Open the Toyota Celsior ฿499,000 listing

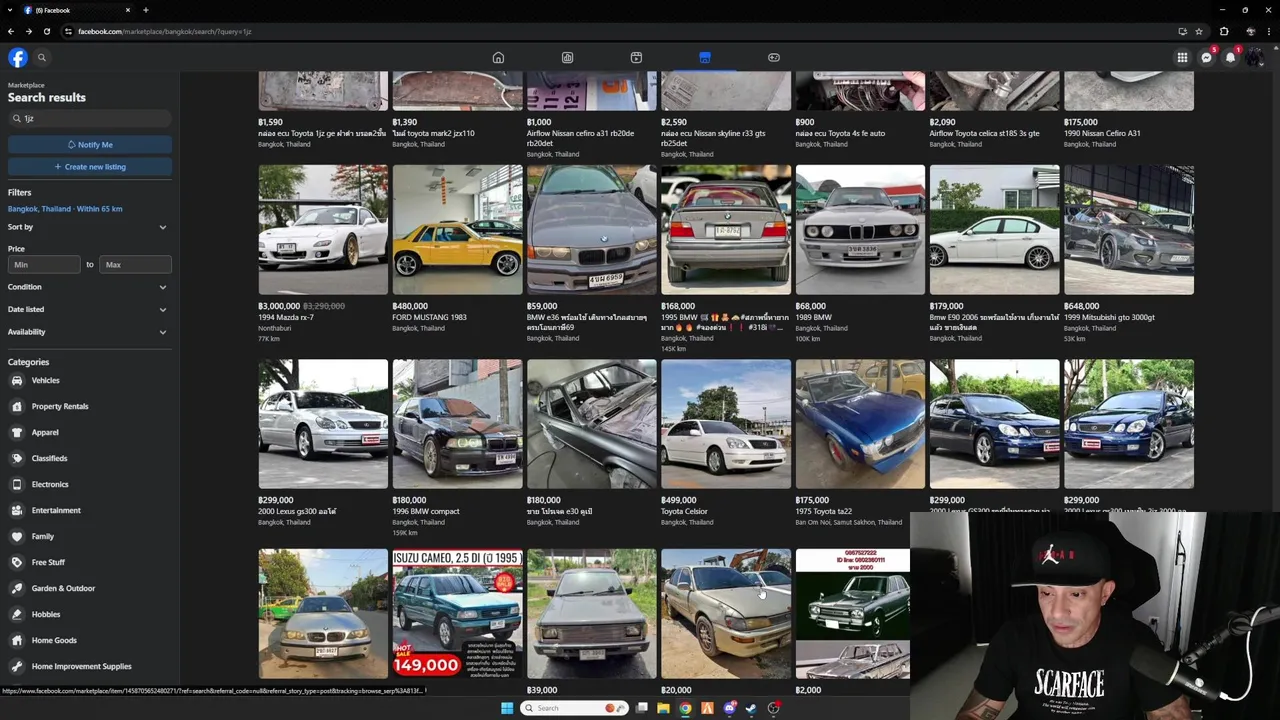click(x=726, y=424)
